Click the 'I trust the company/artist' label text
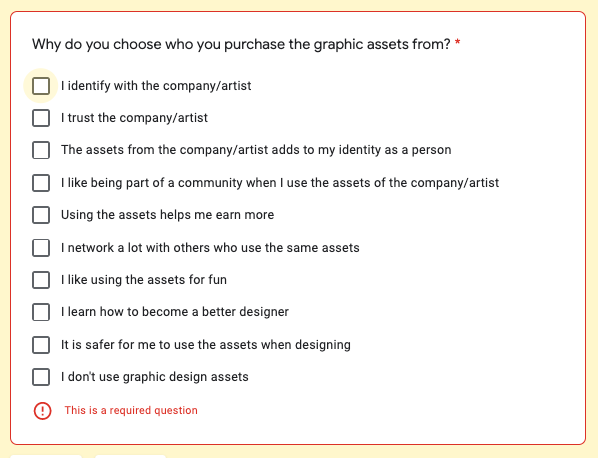This screenshot has width=598, height=458. coord(134,118)
